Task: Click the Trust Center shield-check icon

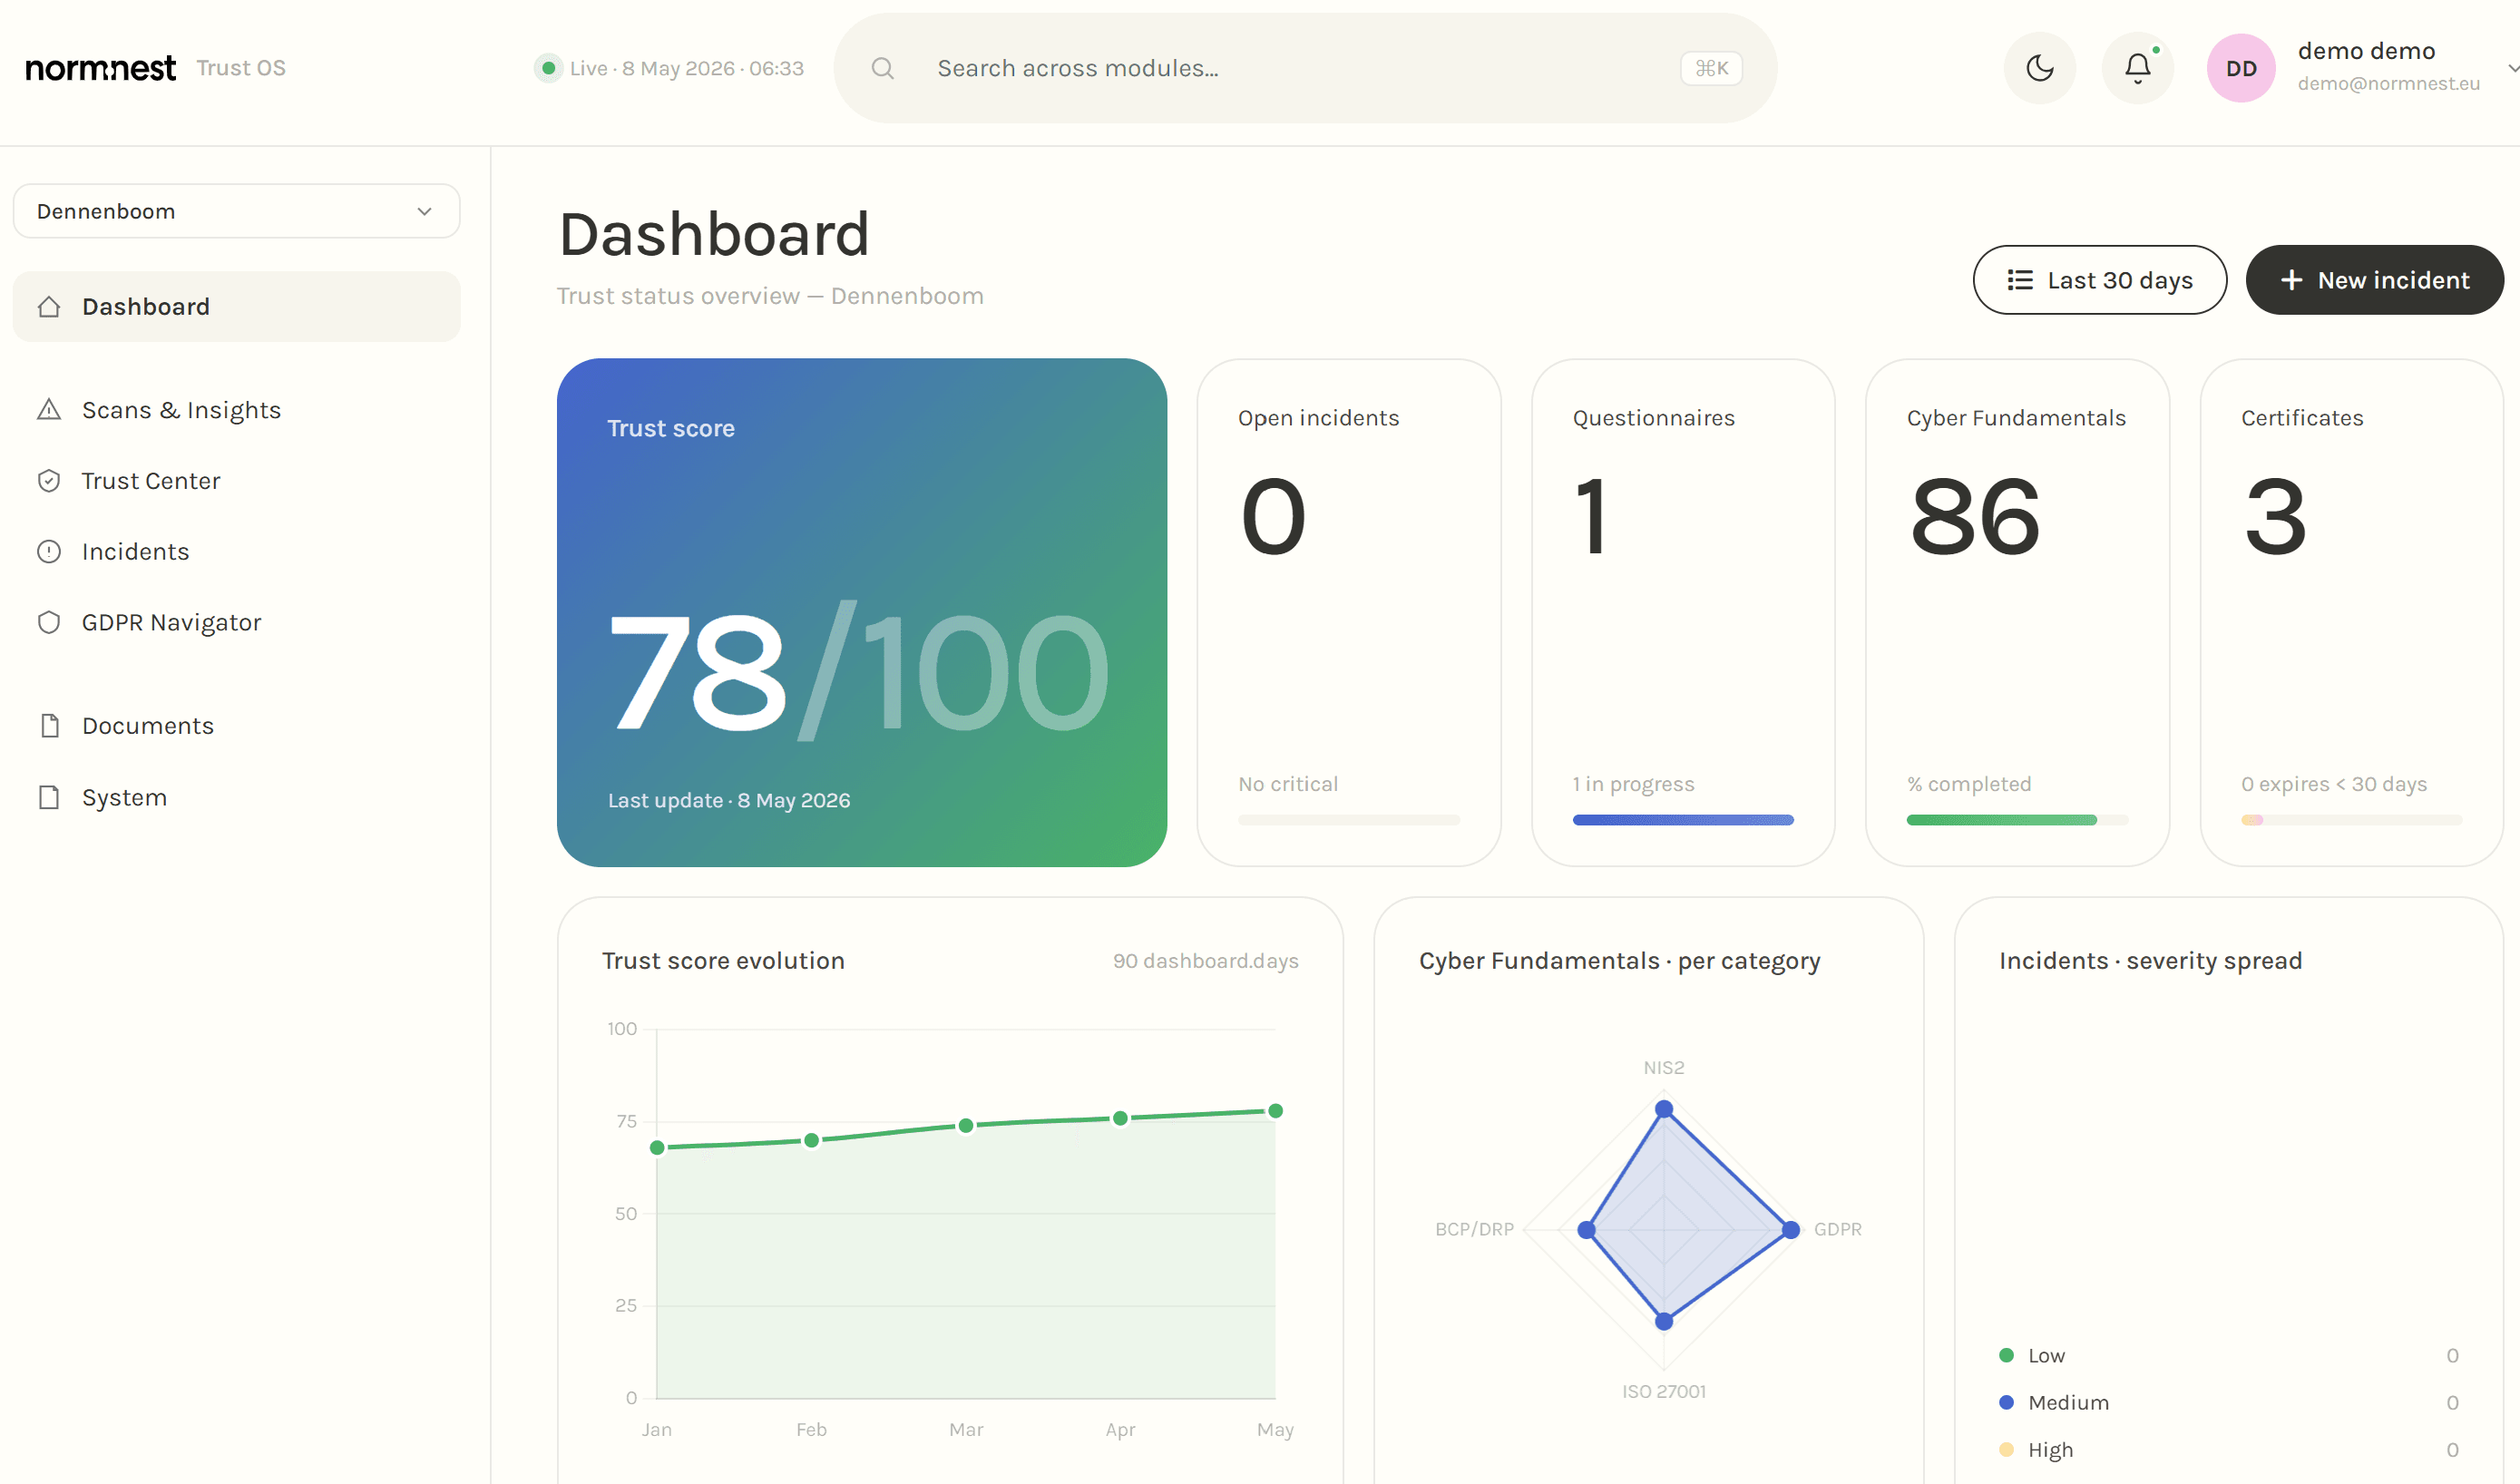Action: [49, 481]
